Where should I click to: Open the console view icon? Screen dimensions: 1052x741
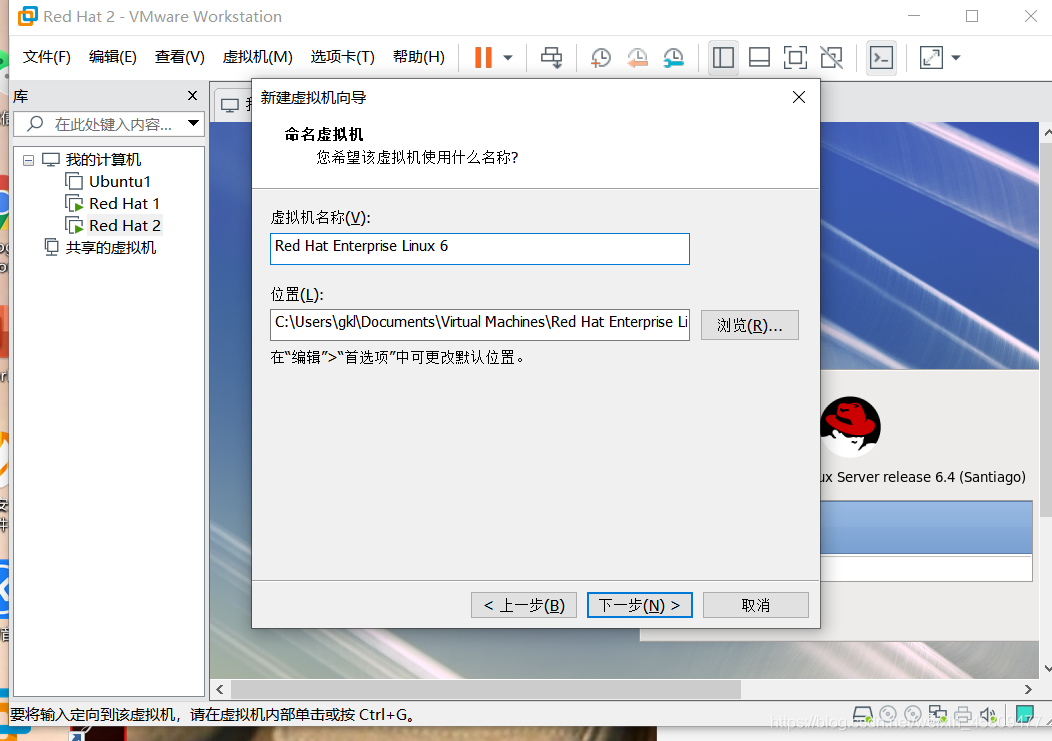point(881,58)
